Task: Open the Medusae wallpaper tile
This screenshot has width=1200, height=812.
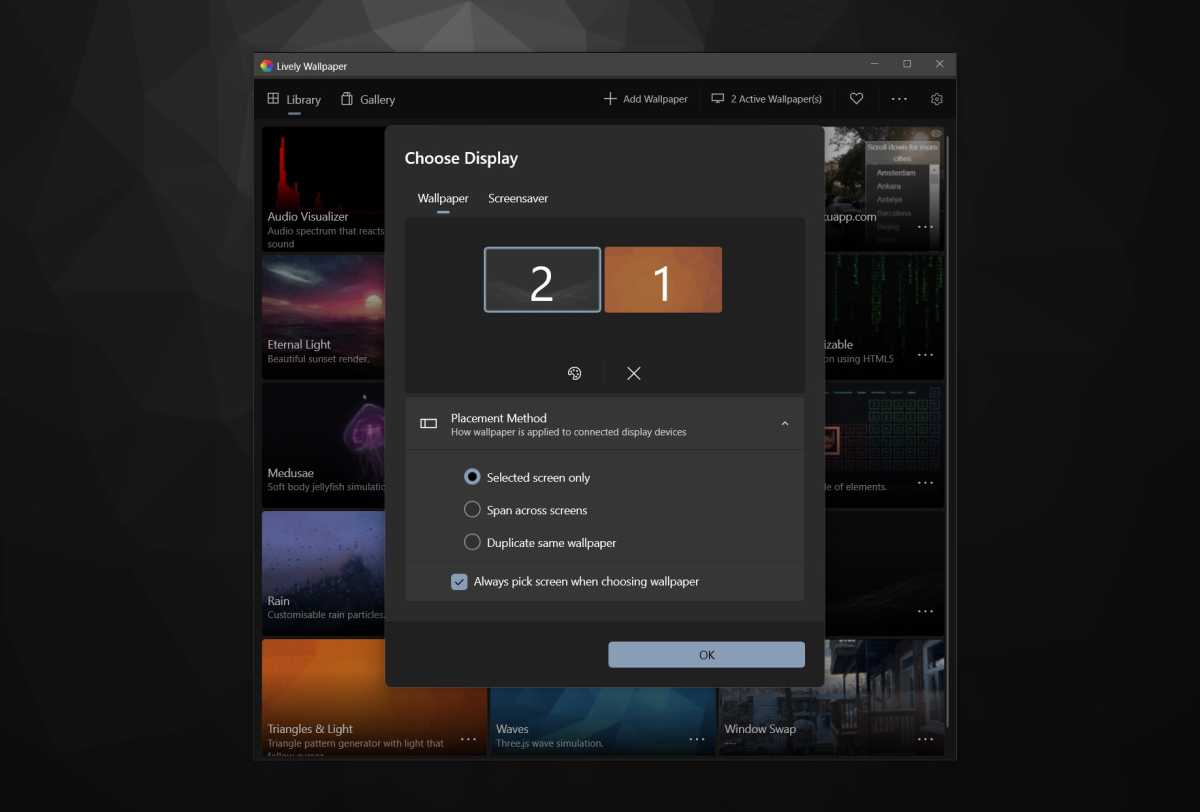Action: (323, 445)
